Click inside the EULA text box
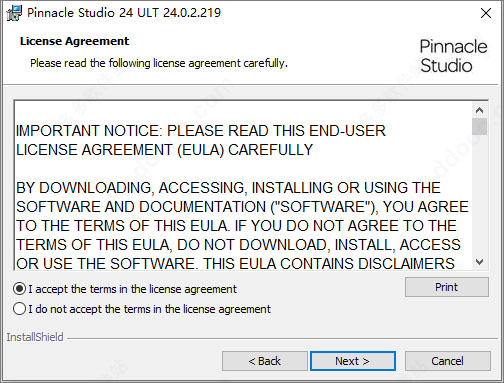This screenshot has width=504, height=383. [x=243, y=185]
